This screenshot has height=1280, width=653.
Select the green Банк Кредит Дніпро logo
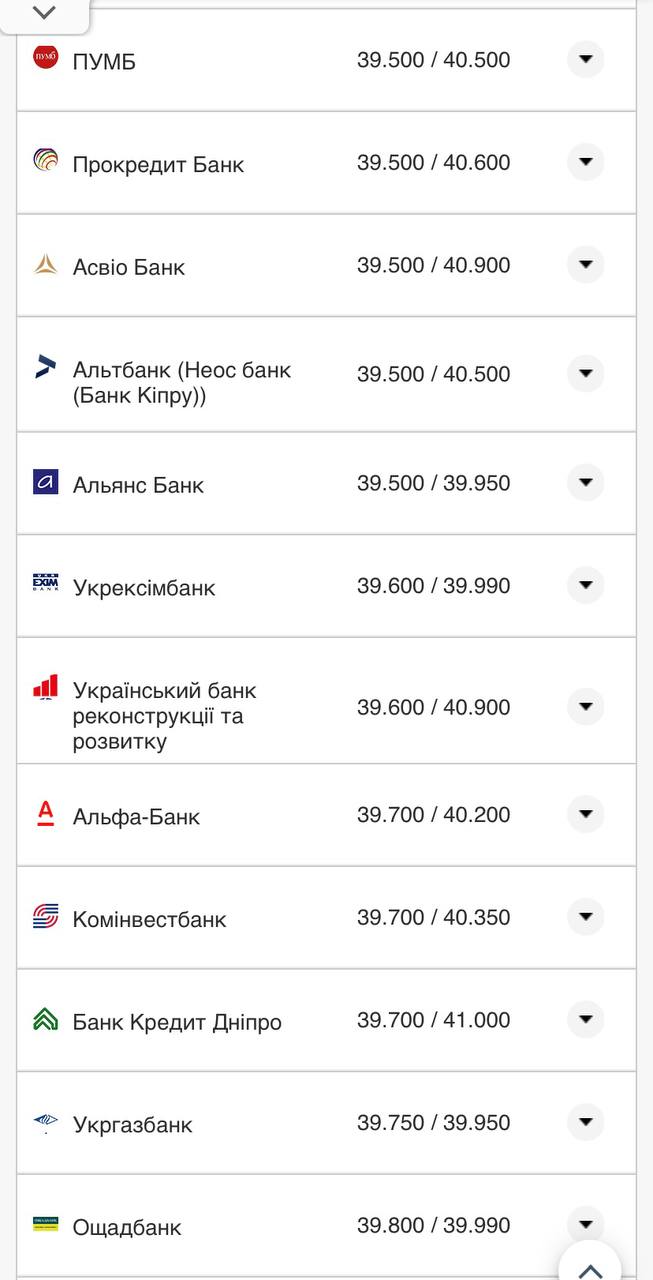(44, 1020)
